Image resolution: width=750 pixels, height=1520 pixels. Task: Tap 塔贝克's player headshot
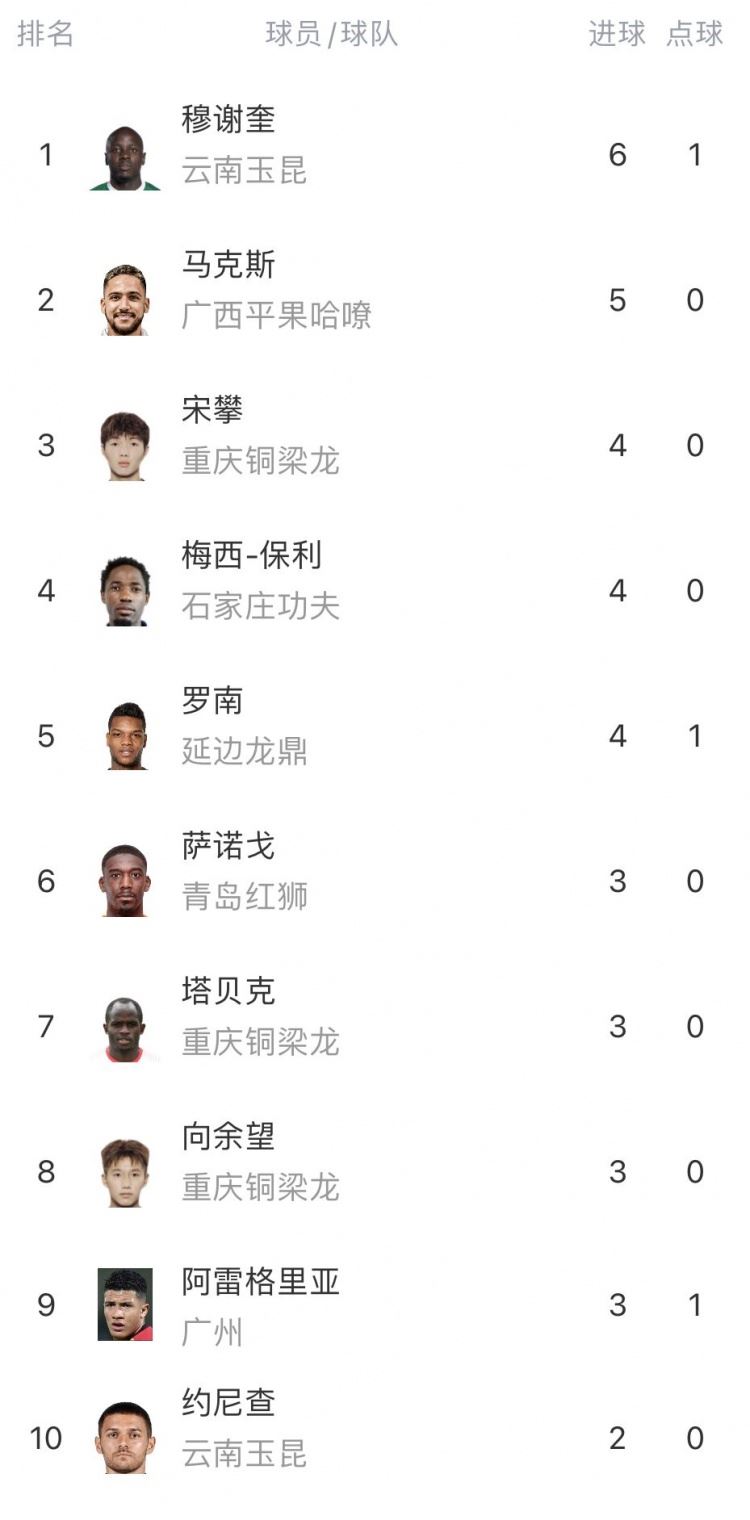(x=125, y=1027)
